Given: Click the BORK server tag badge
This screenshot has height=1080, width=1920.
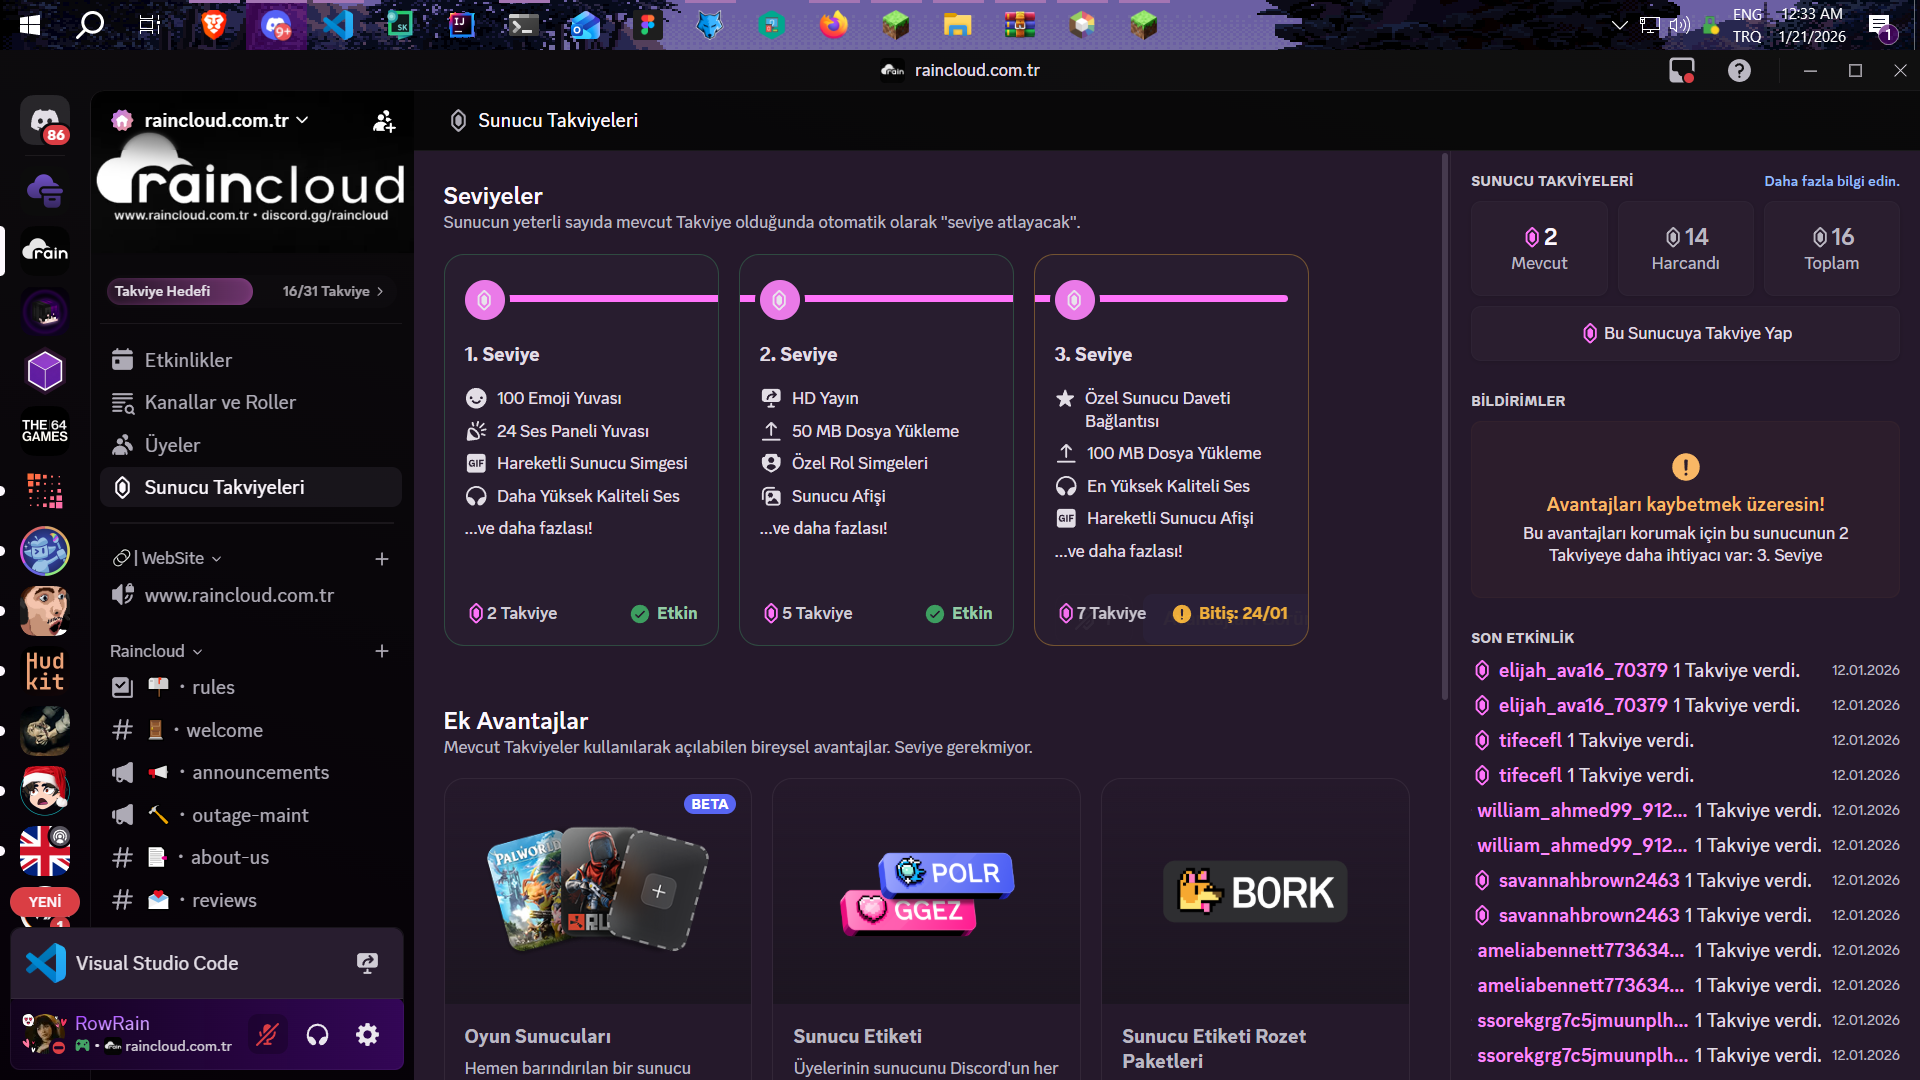Looking at the screenshot, I should 1255,891.
